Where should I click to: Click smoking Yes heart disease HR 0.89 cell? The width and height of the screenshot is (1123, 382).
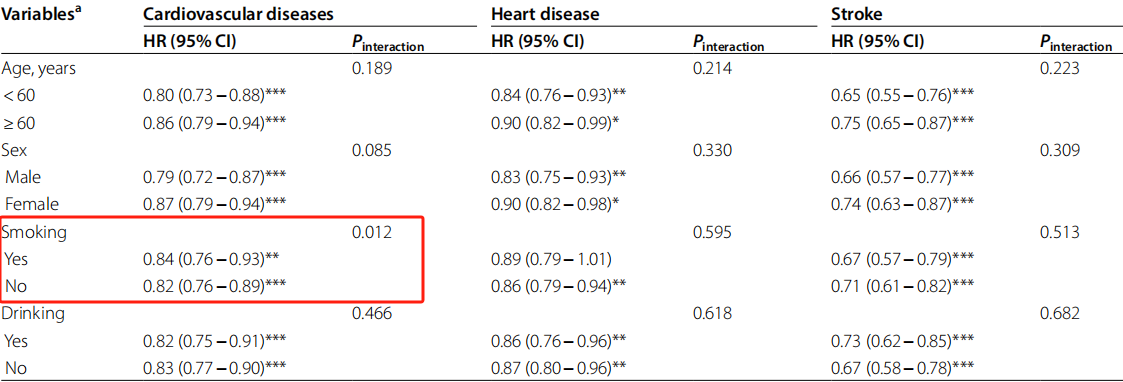tap(549, 259)
